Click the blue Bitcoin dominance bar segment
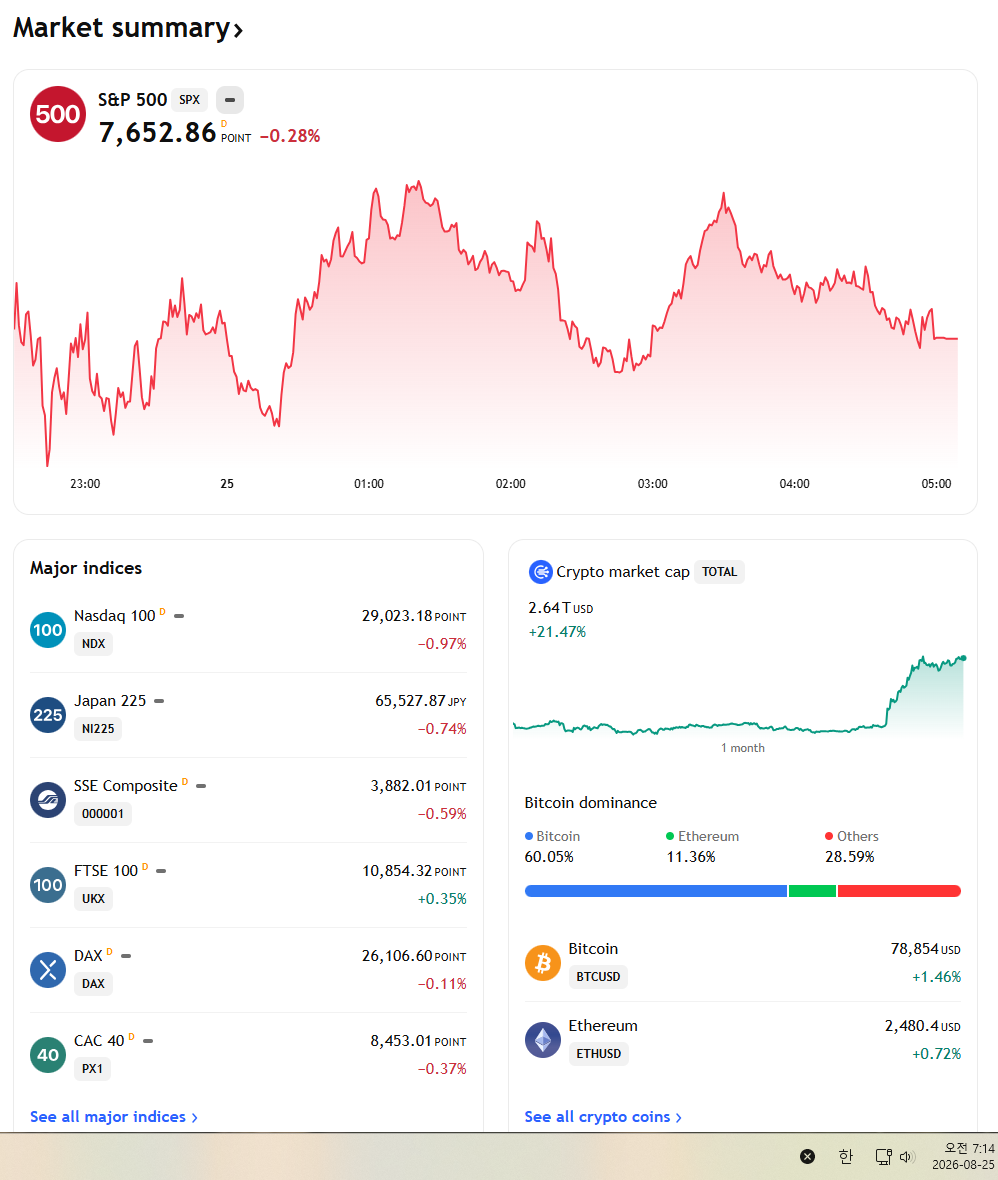 pos(656,891)
